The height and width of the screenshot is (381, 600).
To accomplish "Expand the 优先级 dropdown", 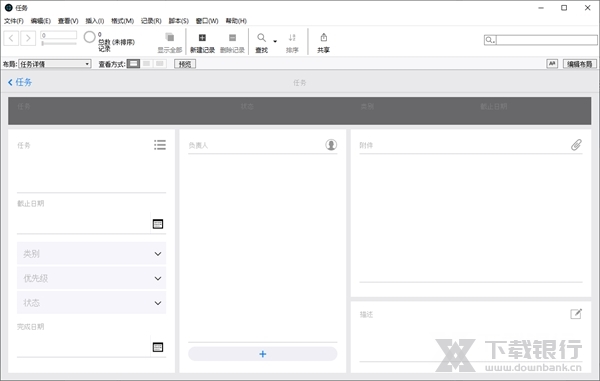I will 91,278.
